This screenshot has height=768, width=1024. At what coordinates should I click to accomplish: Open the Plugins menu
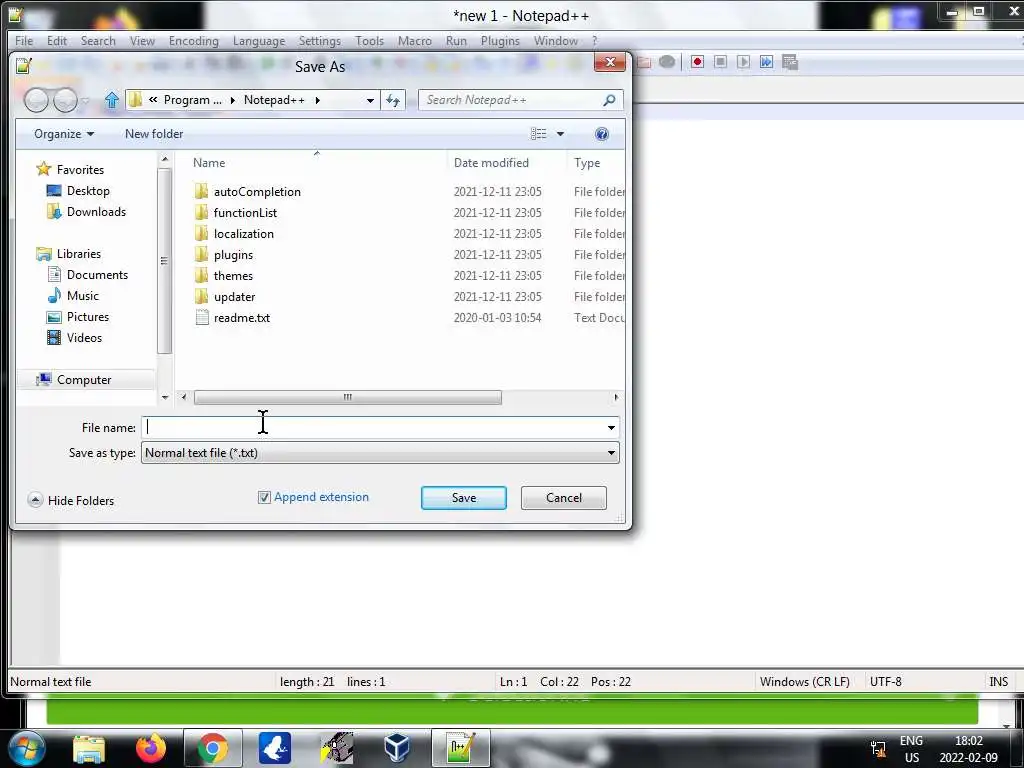pos(500,40)
